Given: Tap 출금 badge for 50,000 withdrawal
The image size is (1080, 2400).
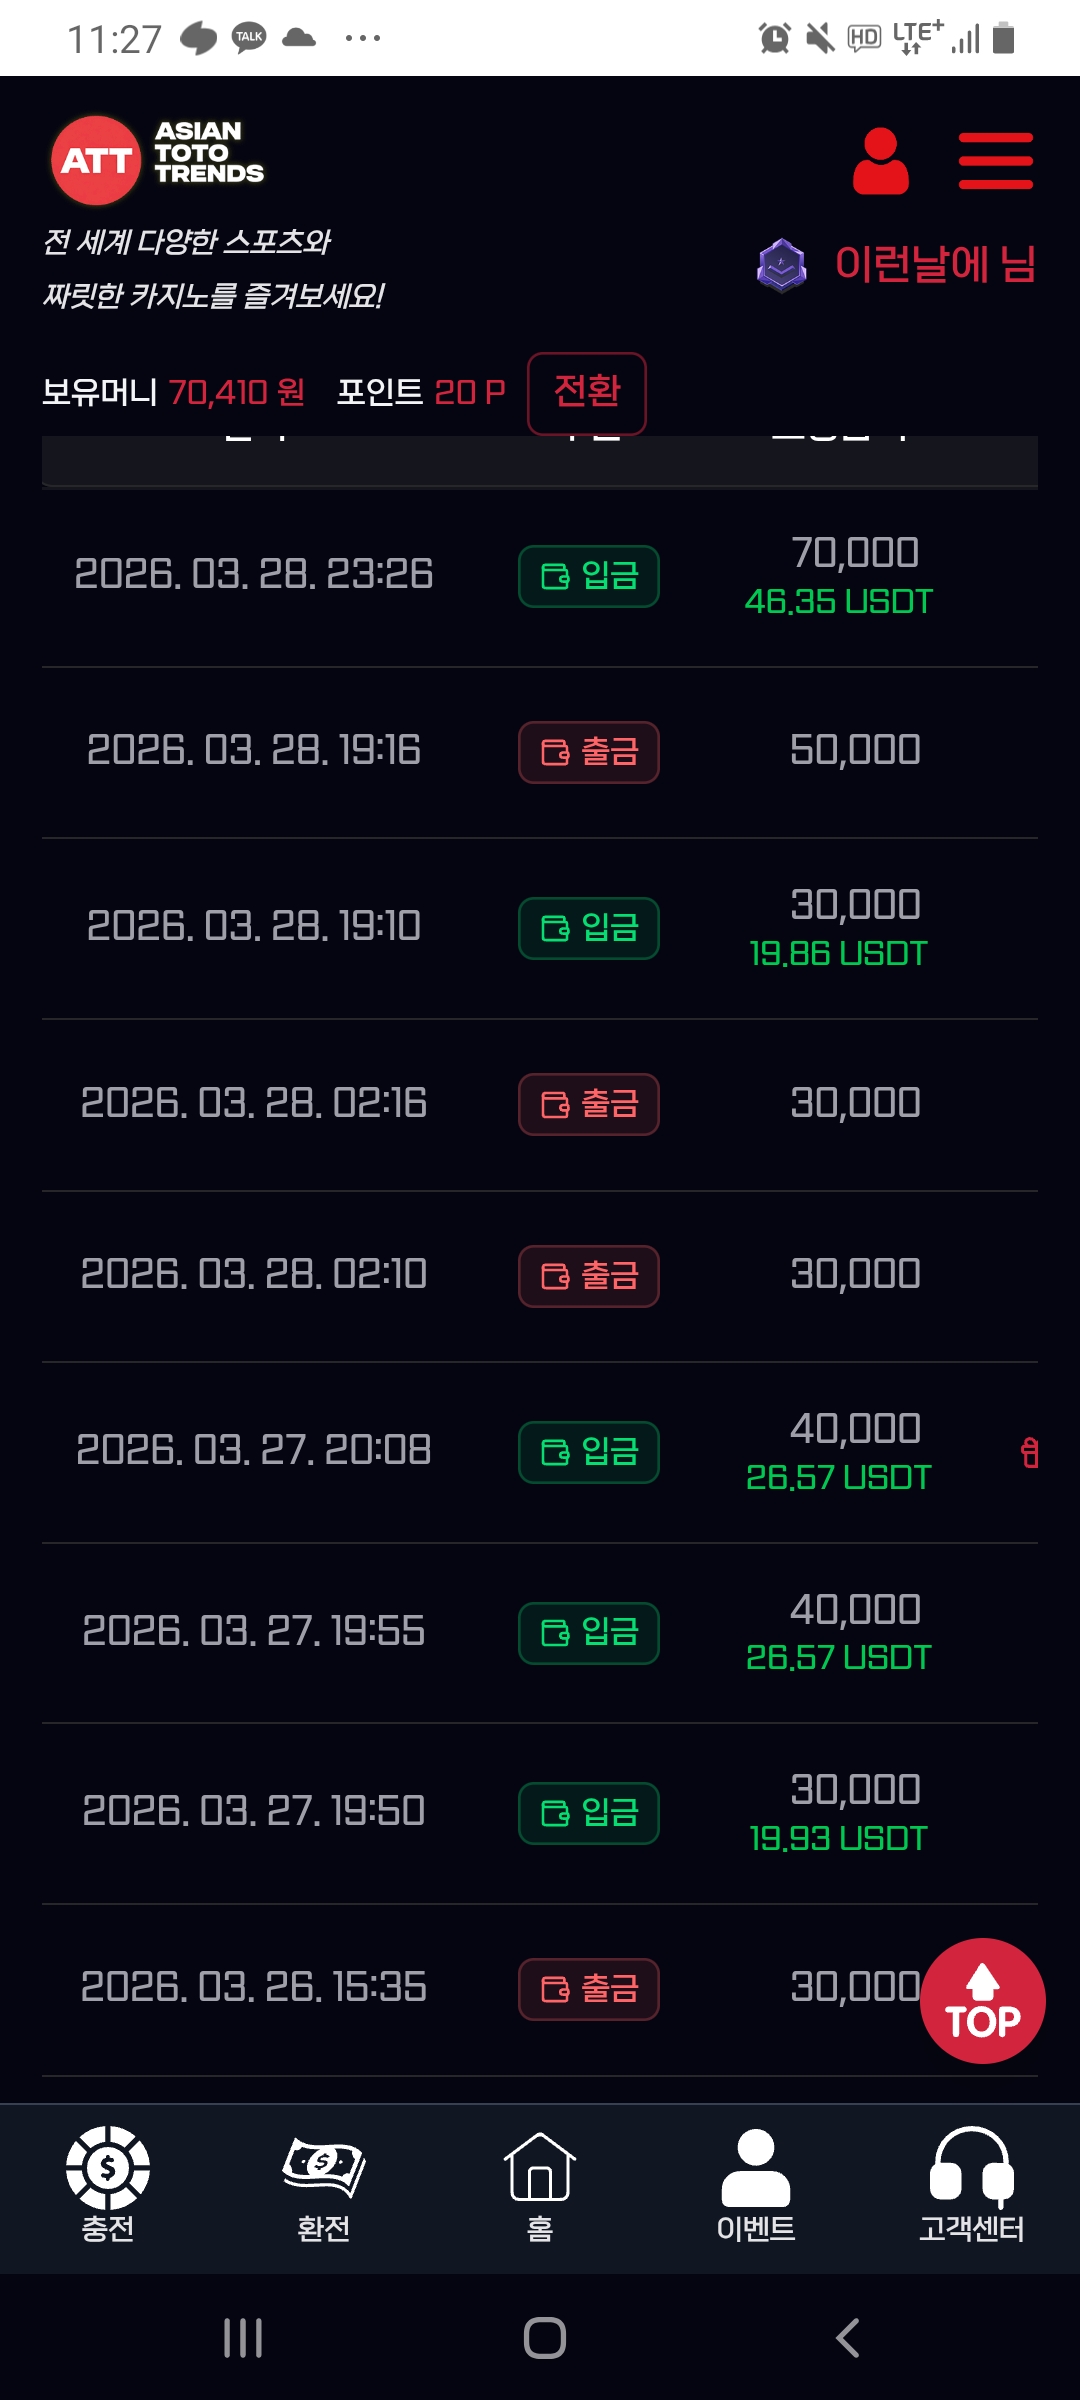Looking at the screenshot, I should [589, 752].
